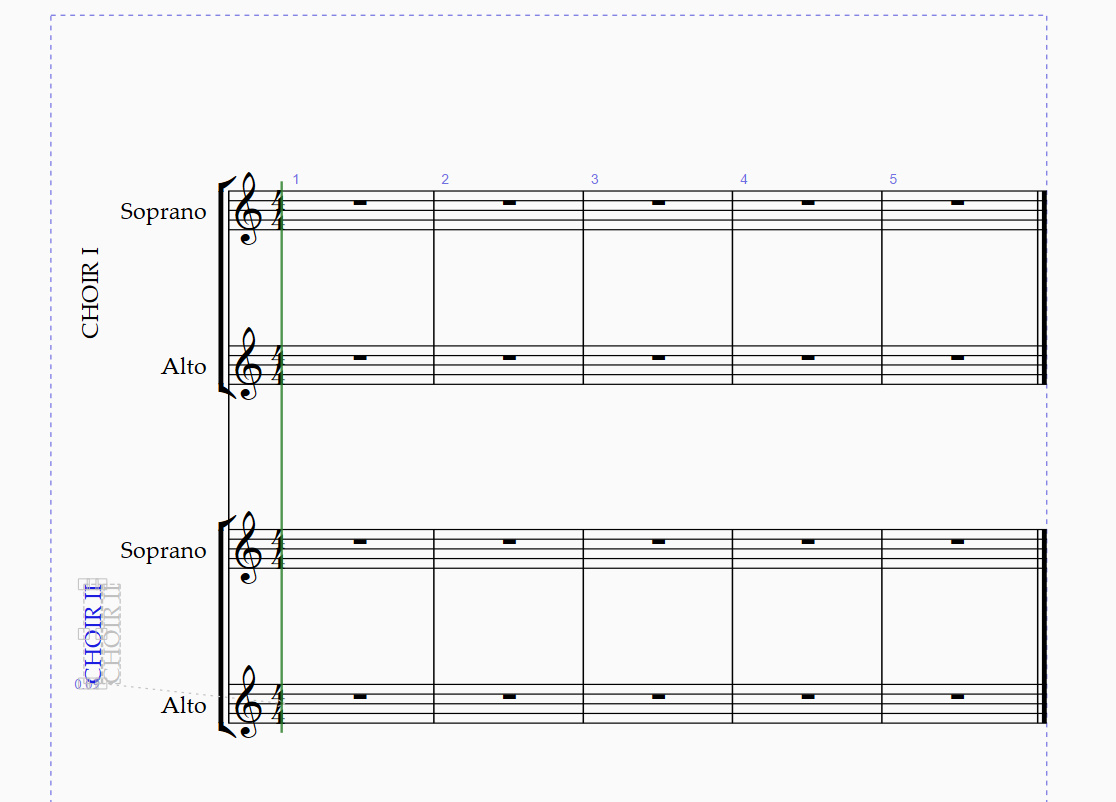The width and height of the screenshot is (1116, 802).
Task: Select the second Soprano staff name
Action: [163, 550]
